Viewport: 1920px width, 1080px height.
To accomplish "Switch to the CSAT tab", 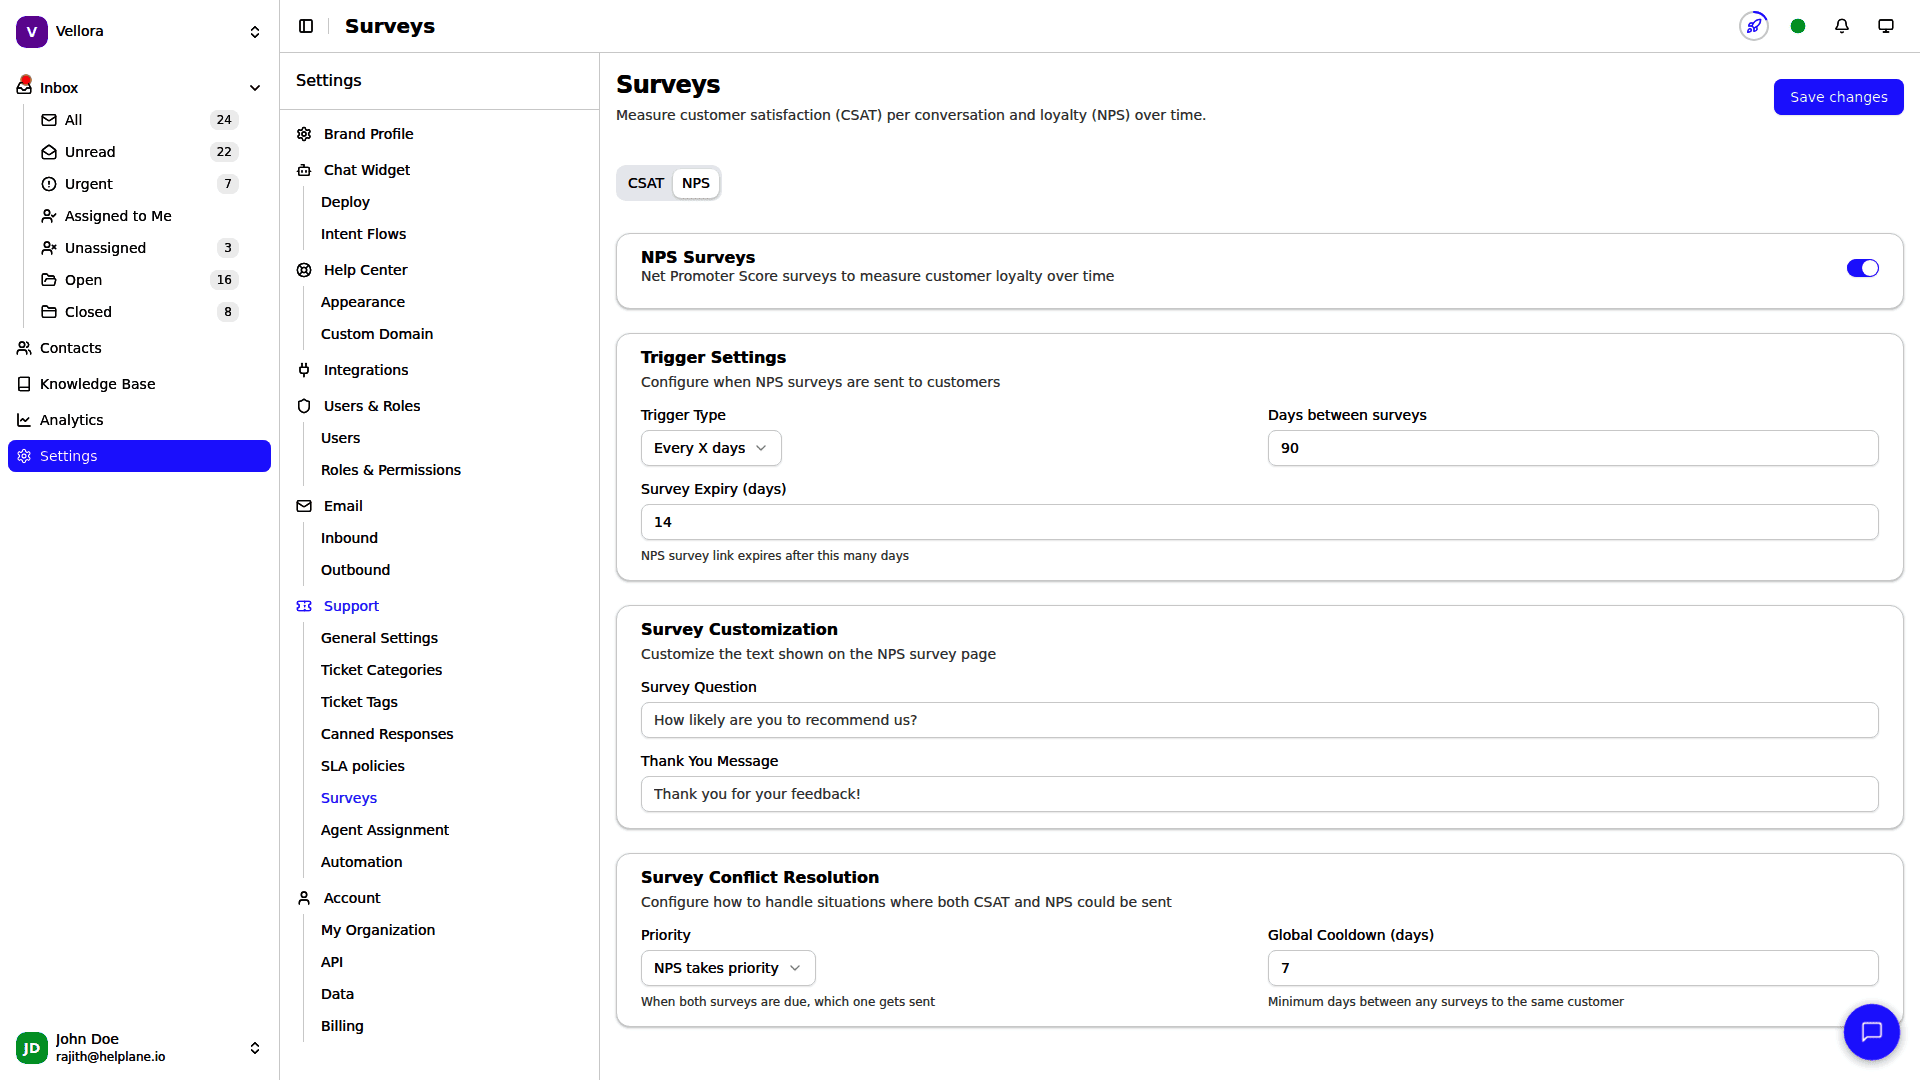I will pyautogui.click(x=645, y=183).
